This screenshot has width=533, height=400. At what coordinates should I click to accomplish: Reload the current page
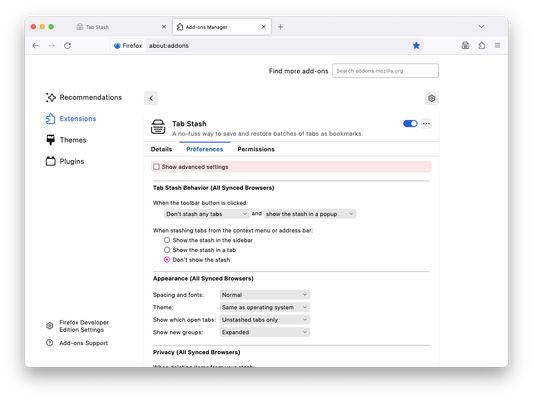pos(68,46)
